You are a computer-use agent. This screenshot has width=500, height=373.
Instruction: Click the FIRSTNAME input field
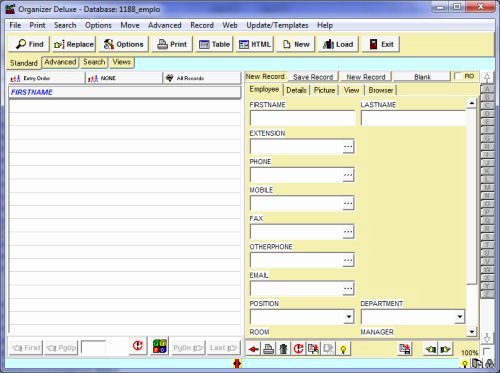pos(302,118)
